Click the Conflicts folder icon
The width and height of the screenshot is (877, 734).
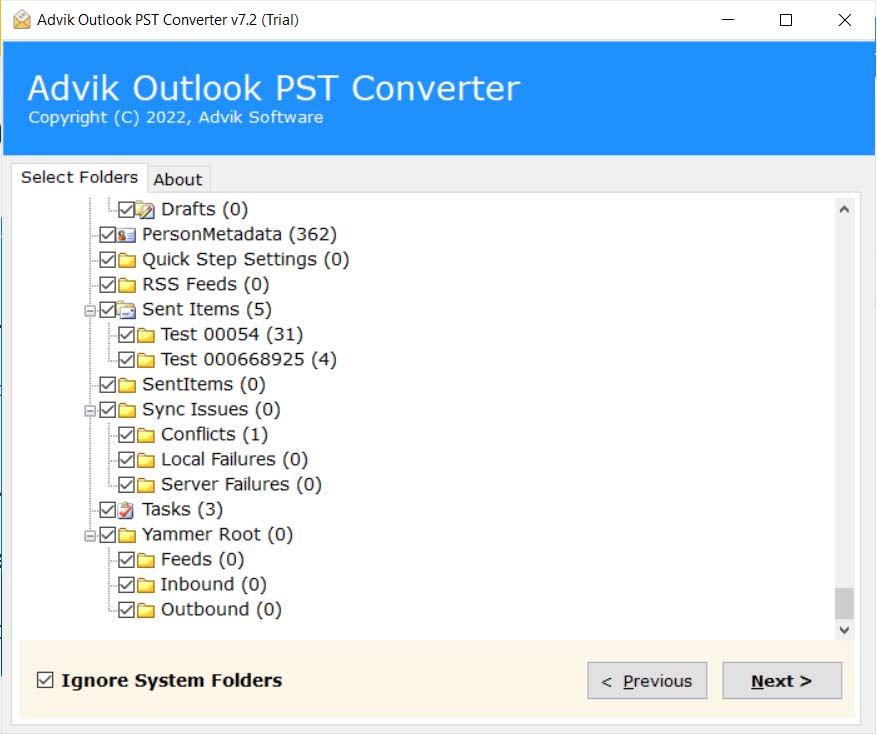coord(146,435)
